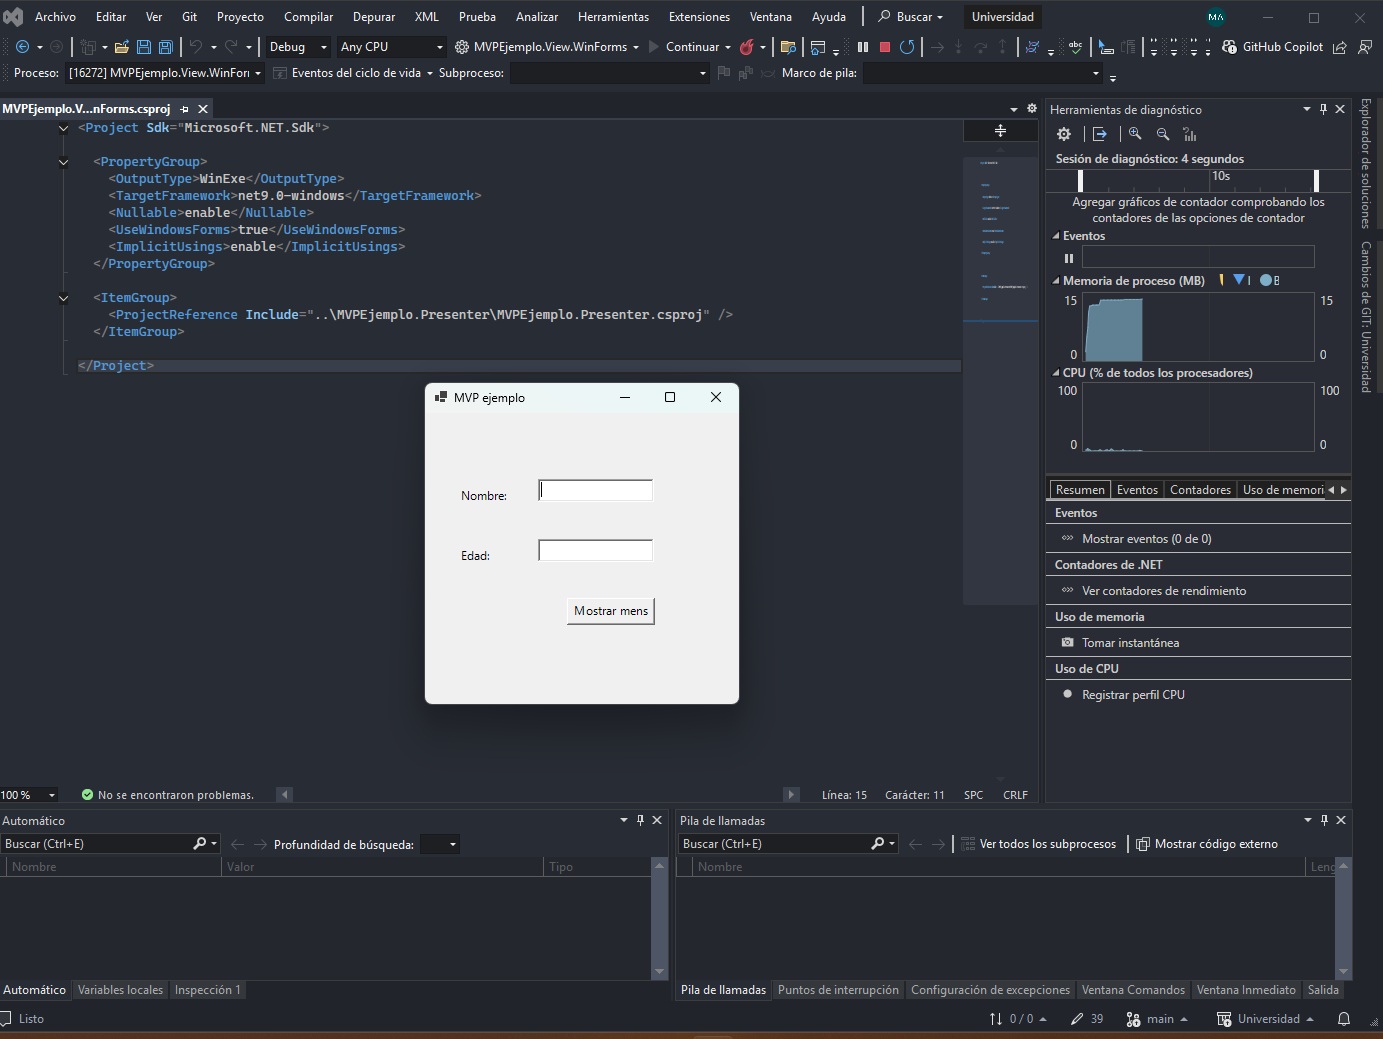The height and width of the screenshot is (1039, 1383).
Task: Click the navigate backward arrow icon
Action: point(22,47)
